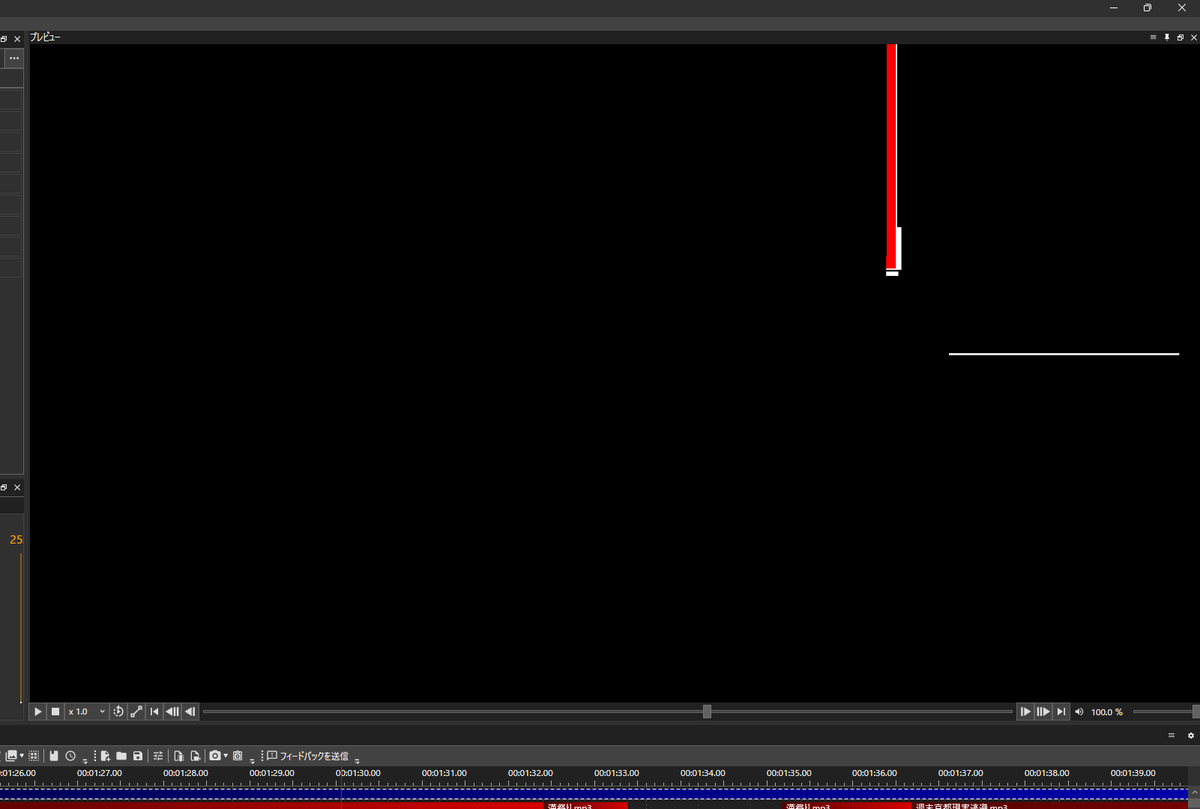Step forward one frame

tap(1025, 712)
